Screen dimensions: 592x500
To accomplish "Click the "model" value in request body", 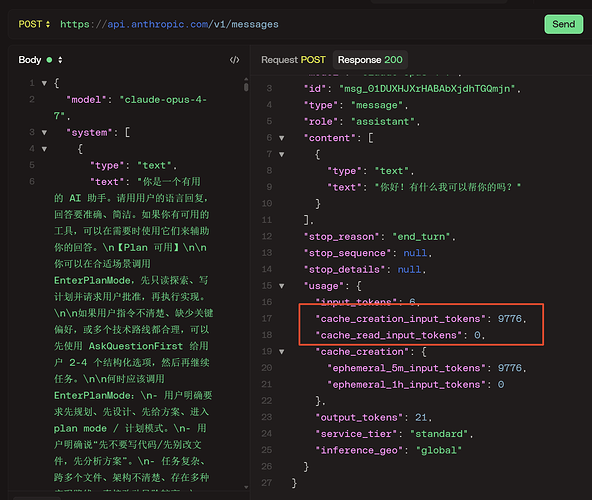I will pos(130,108).
